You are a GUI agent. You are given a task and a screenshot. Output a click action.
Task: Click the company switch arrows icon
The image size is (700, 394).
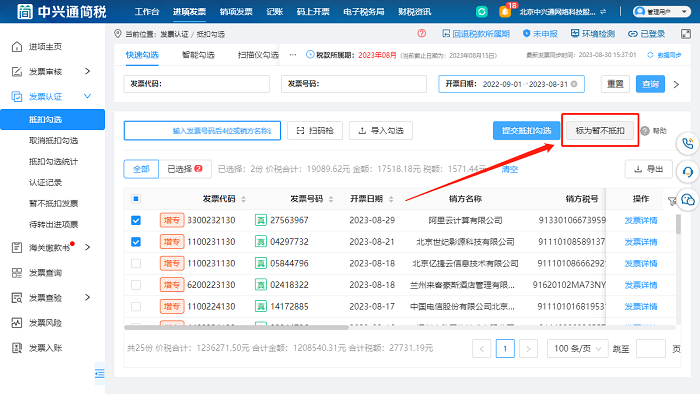point(603,12)
